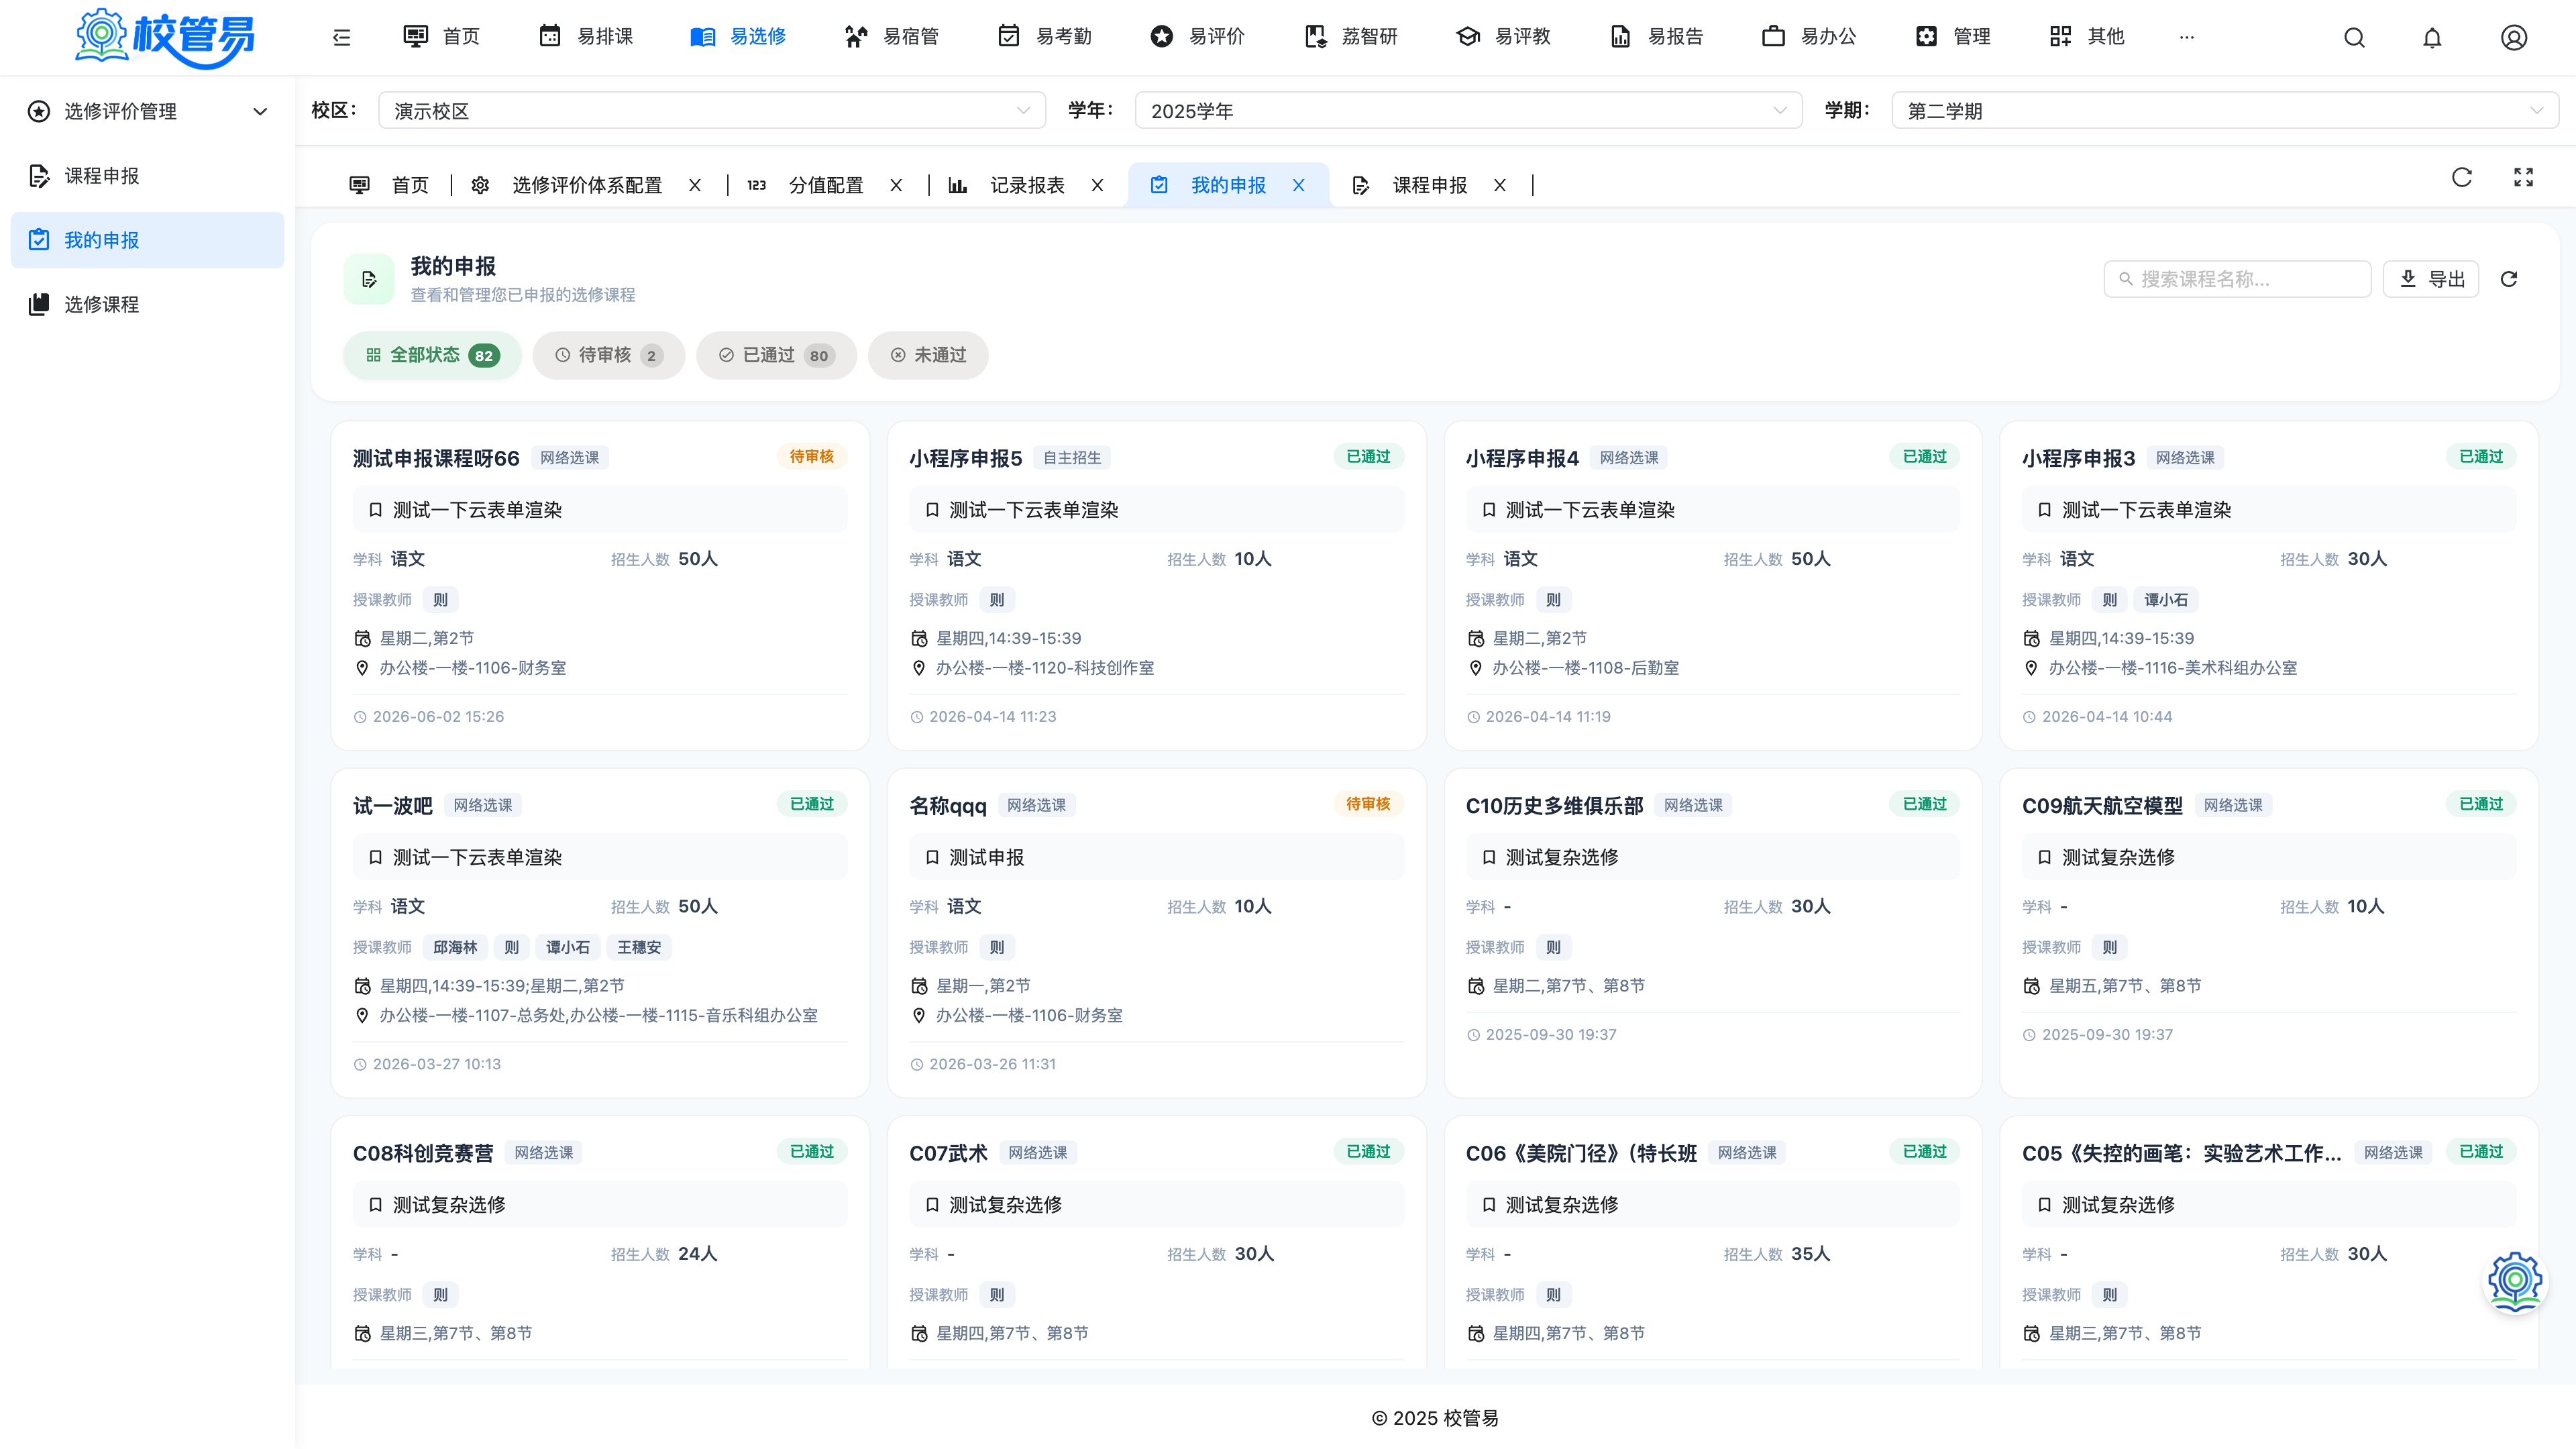Image resolution: width=2576 pixels, height=1449 pixels.
Task: Open 荔智研 module
Action: (x=1350, y=37)
